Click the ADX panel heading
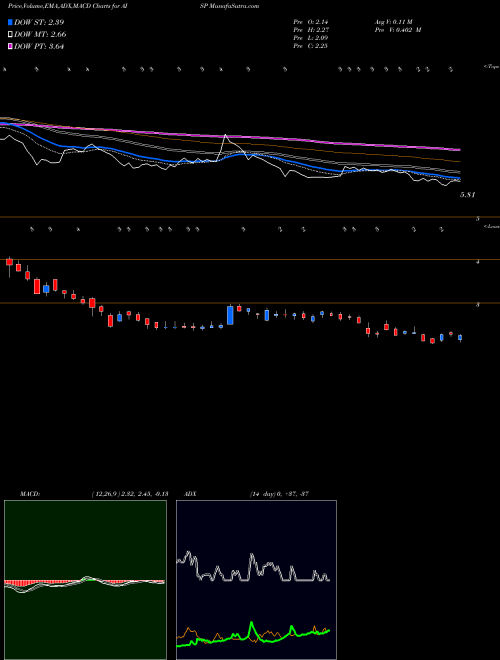Viewport: 500px width, 660px height. (x=190, y=494)
